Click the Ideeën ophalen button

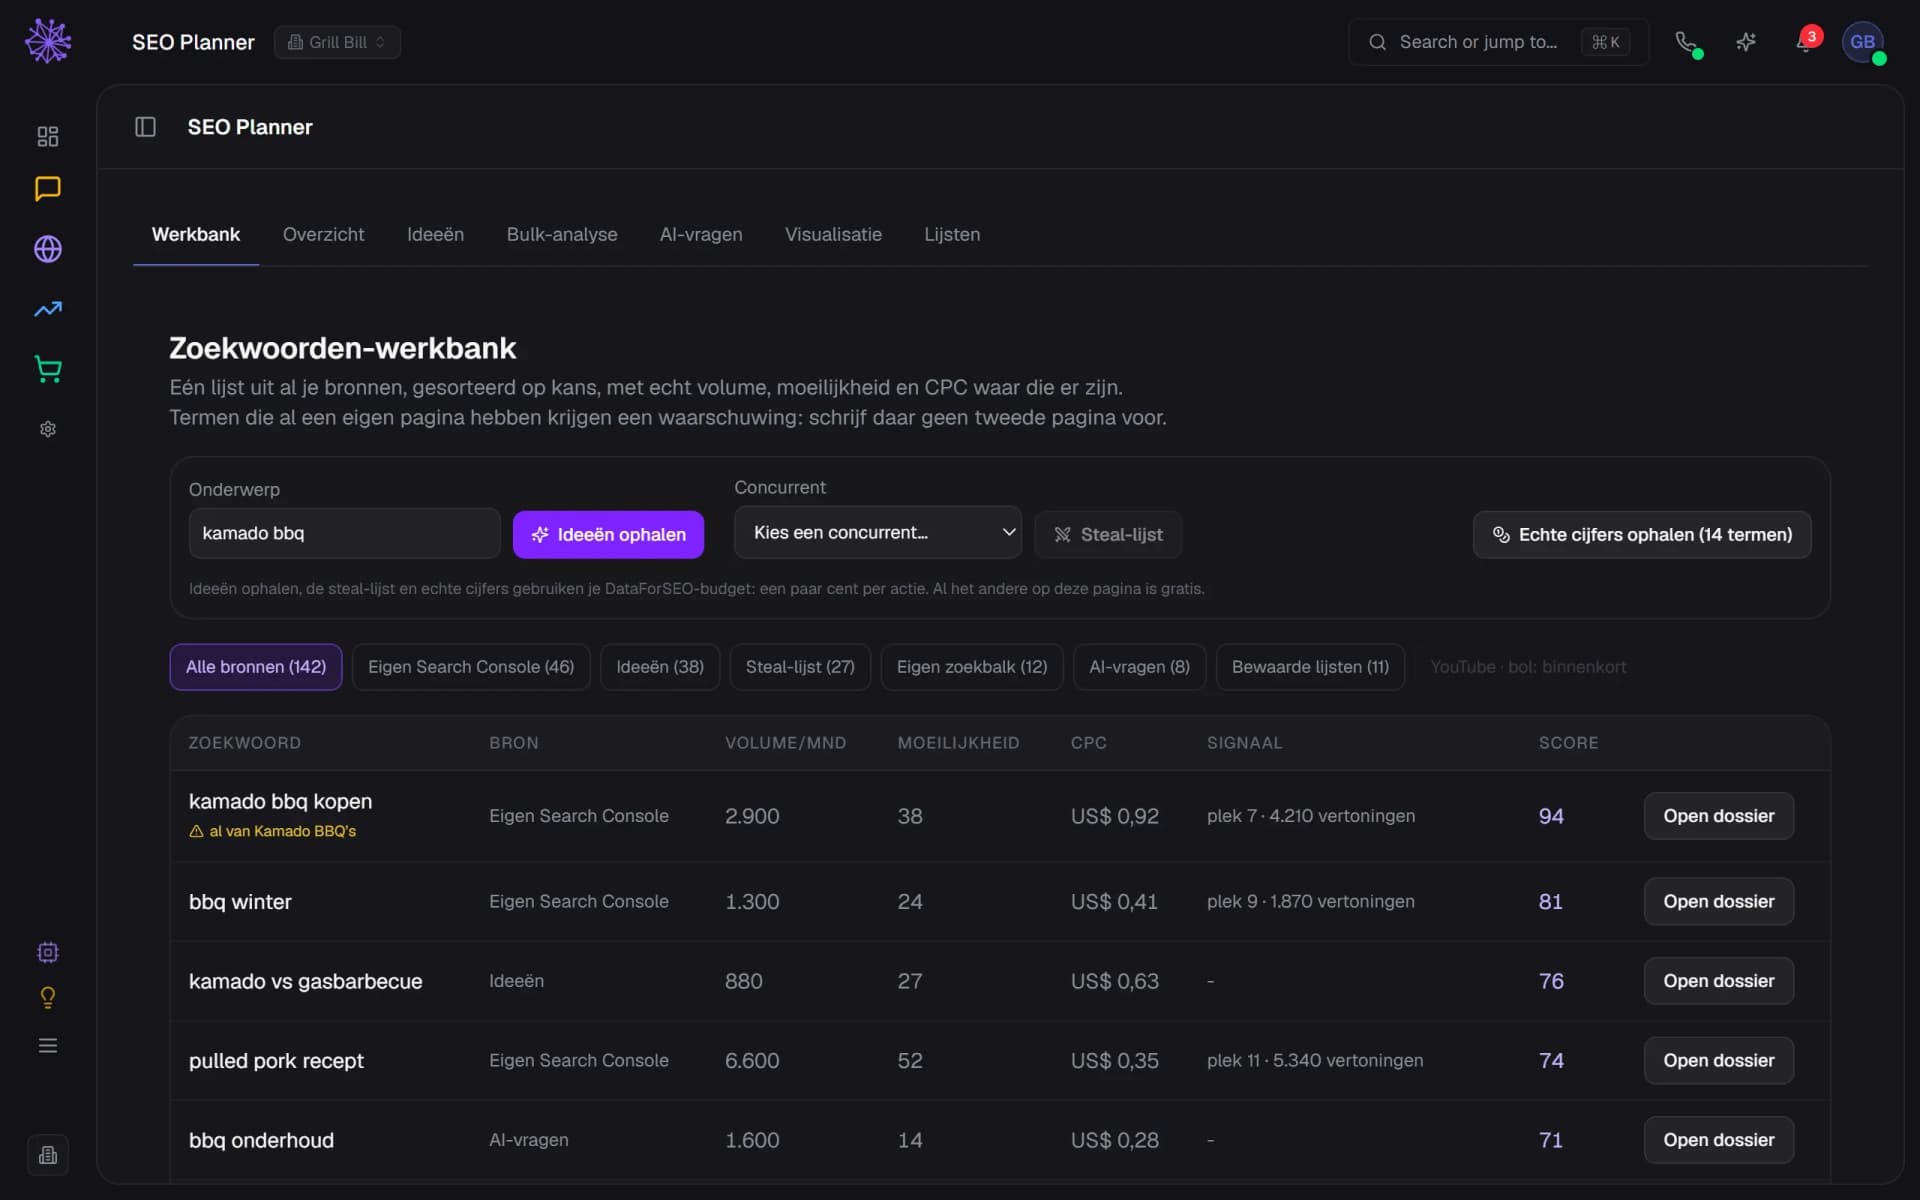point(608,535)
